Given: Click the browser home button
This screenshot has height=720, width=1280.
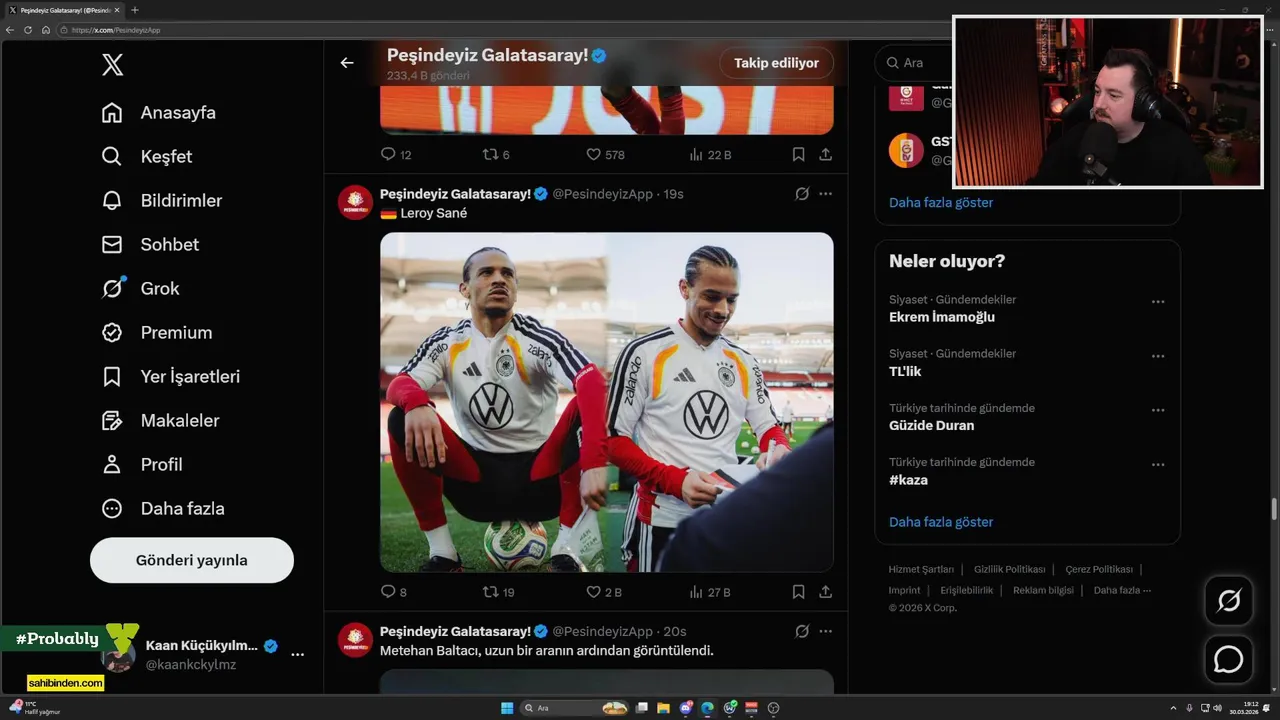Looking at the screenshot, I should [x=46, y=30].
